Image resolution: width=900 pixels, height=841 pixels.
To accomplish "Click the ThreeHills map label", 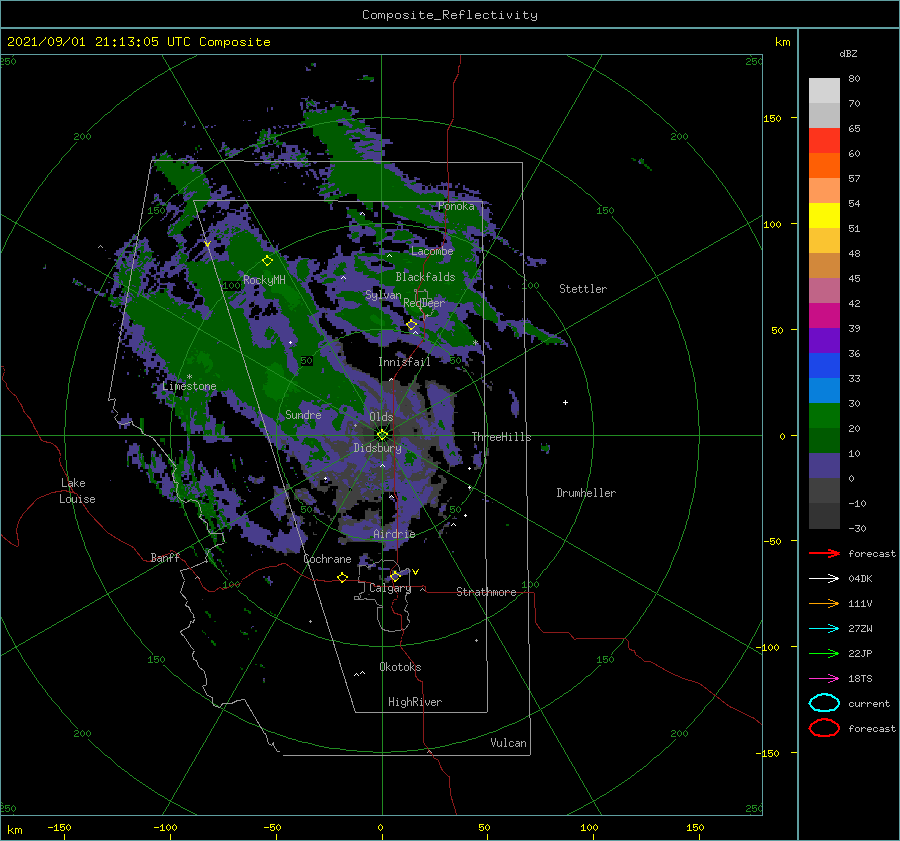I will (501, 437).
